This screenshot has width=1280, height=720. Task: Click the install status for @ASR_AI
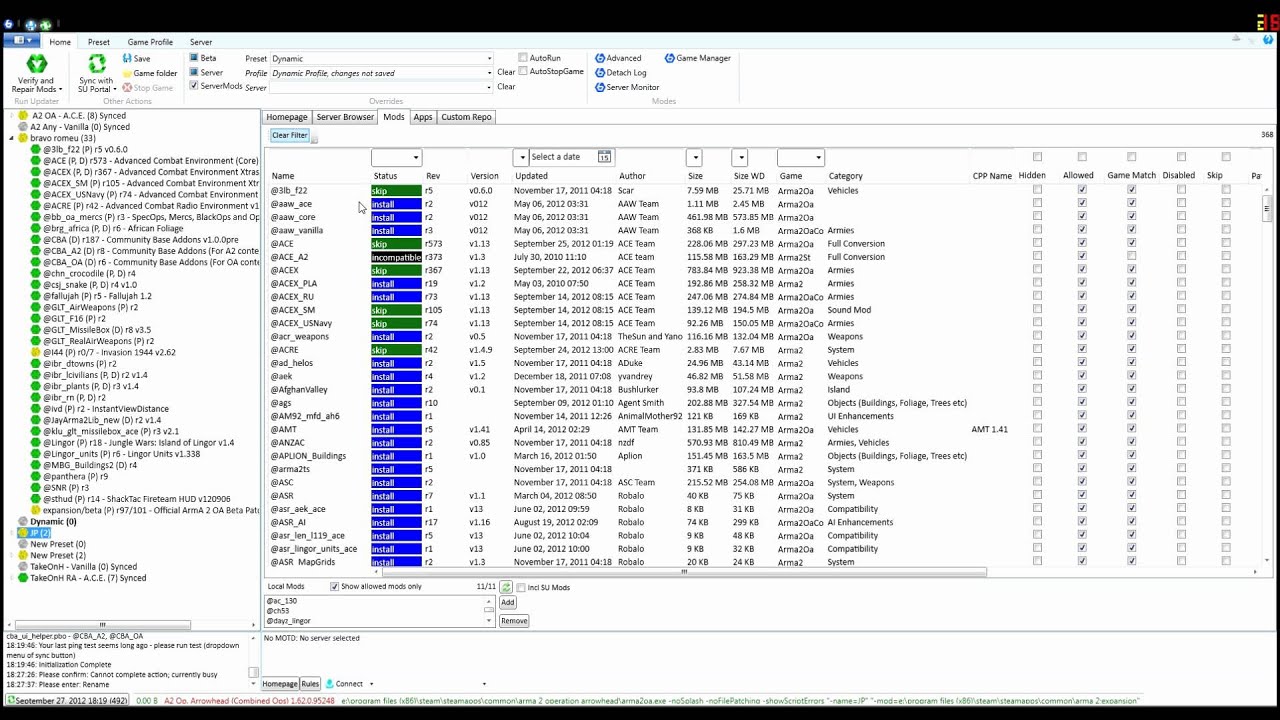coord(396,522)
